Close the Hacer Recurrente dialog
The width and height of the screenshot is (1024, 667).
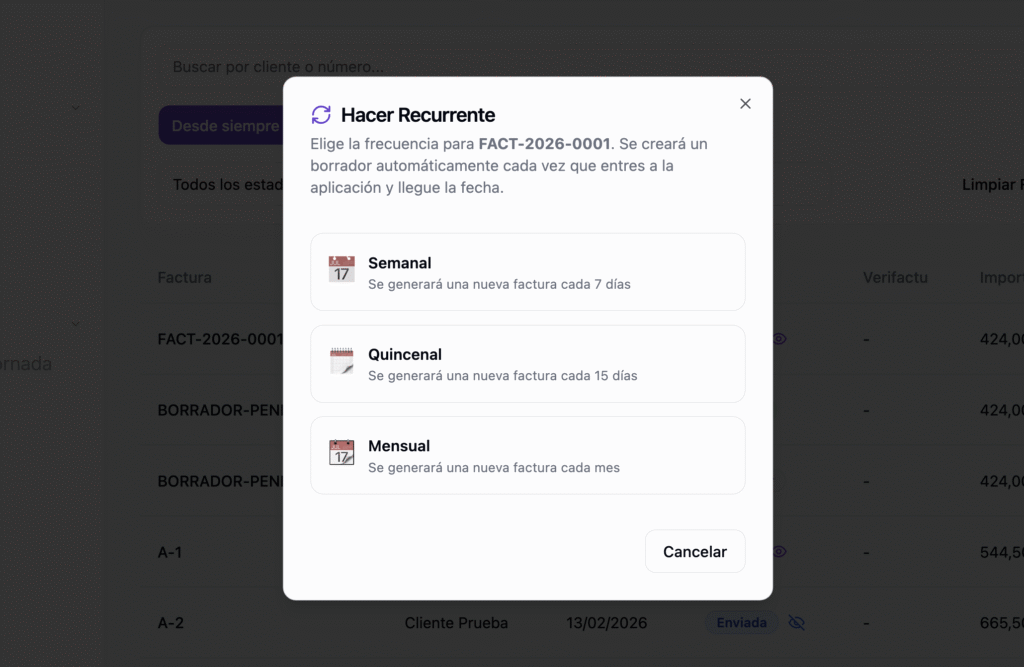pos(745,104)
